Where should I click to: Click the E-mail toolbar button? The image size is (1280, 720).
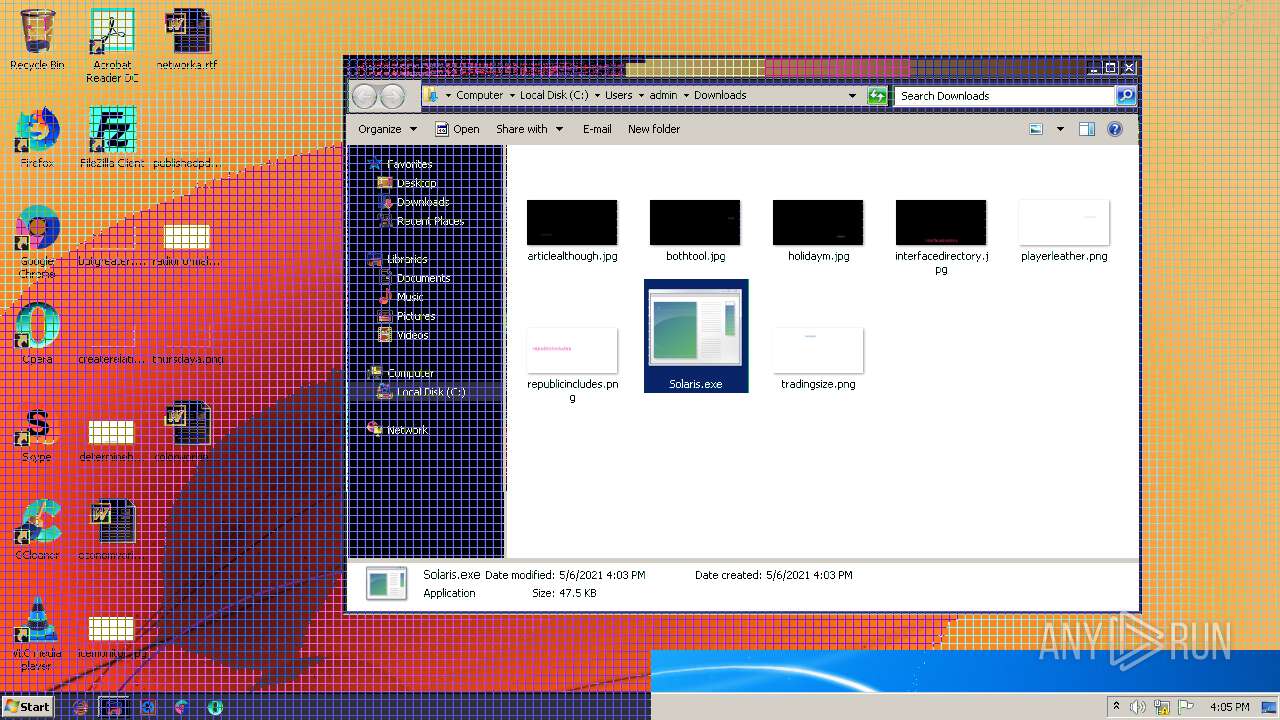tap(597, 129)
